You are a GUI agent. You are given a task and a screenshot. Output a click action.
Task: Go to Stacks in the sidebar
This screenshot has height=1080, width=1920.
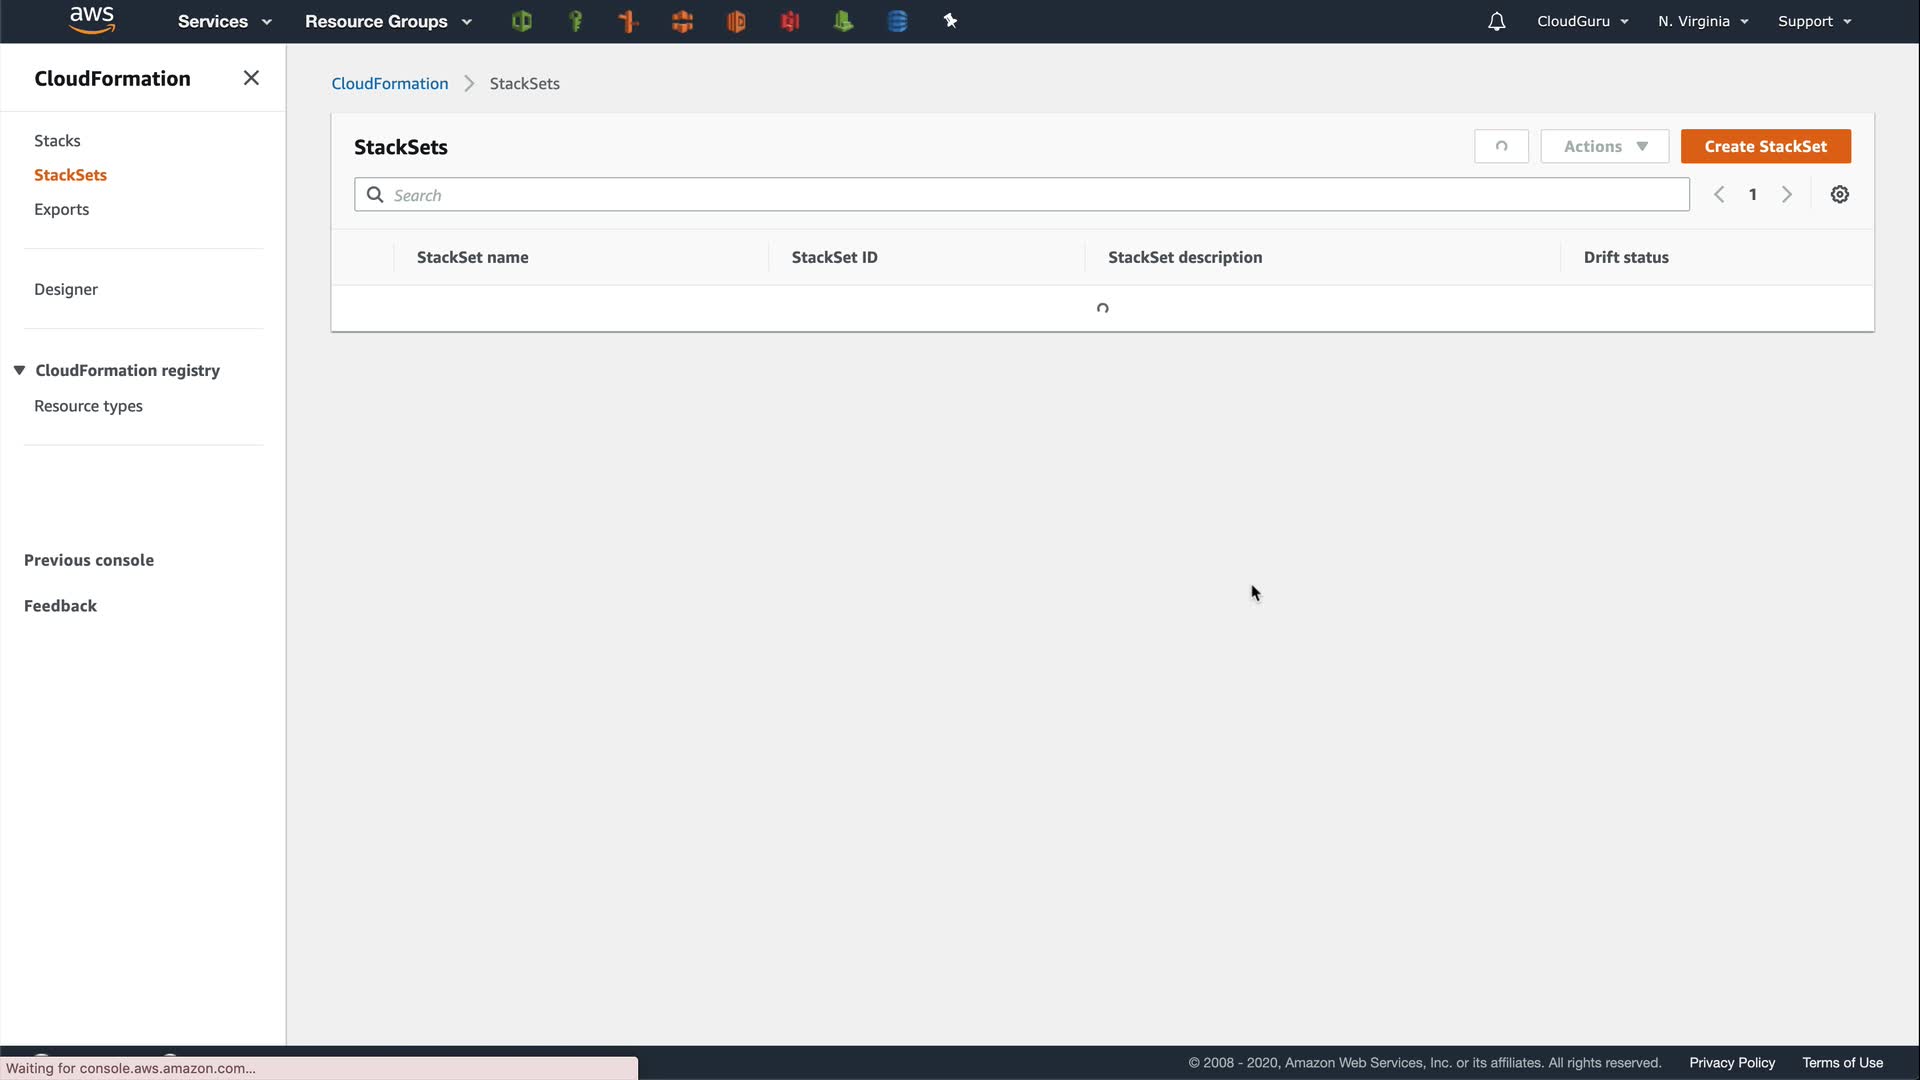[57, 141]
